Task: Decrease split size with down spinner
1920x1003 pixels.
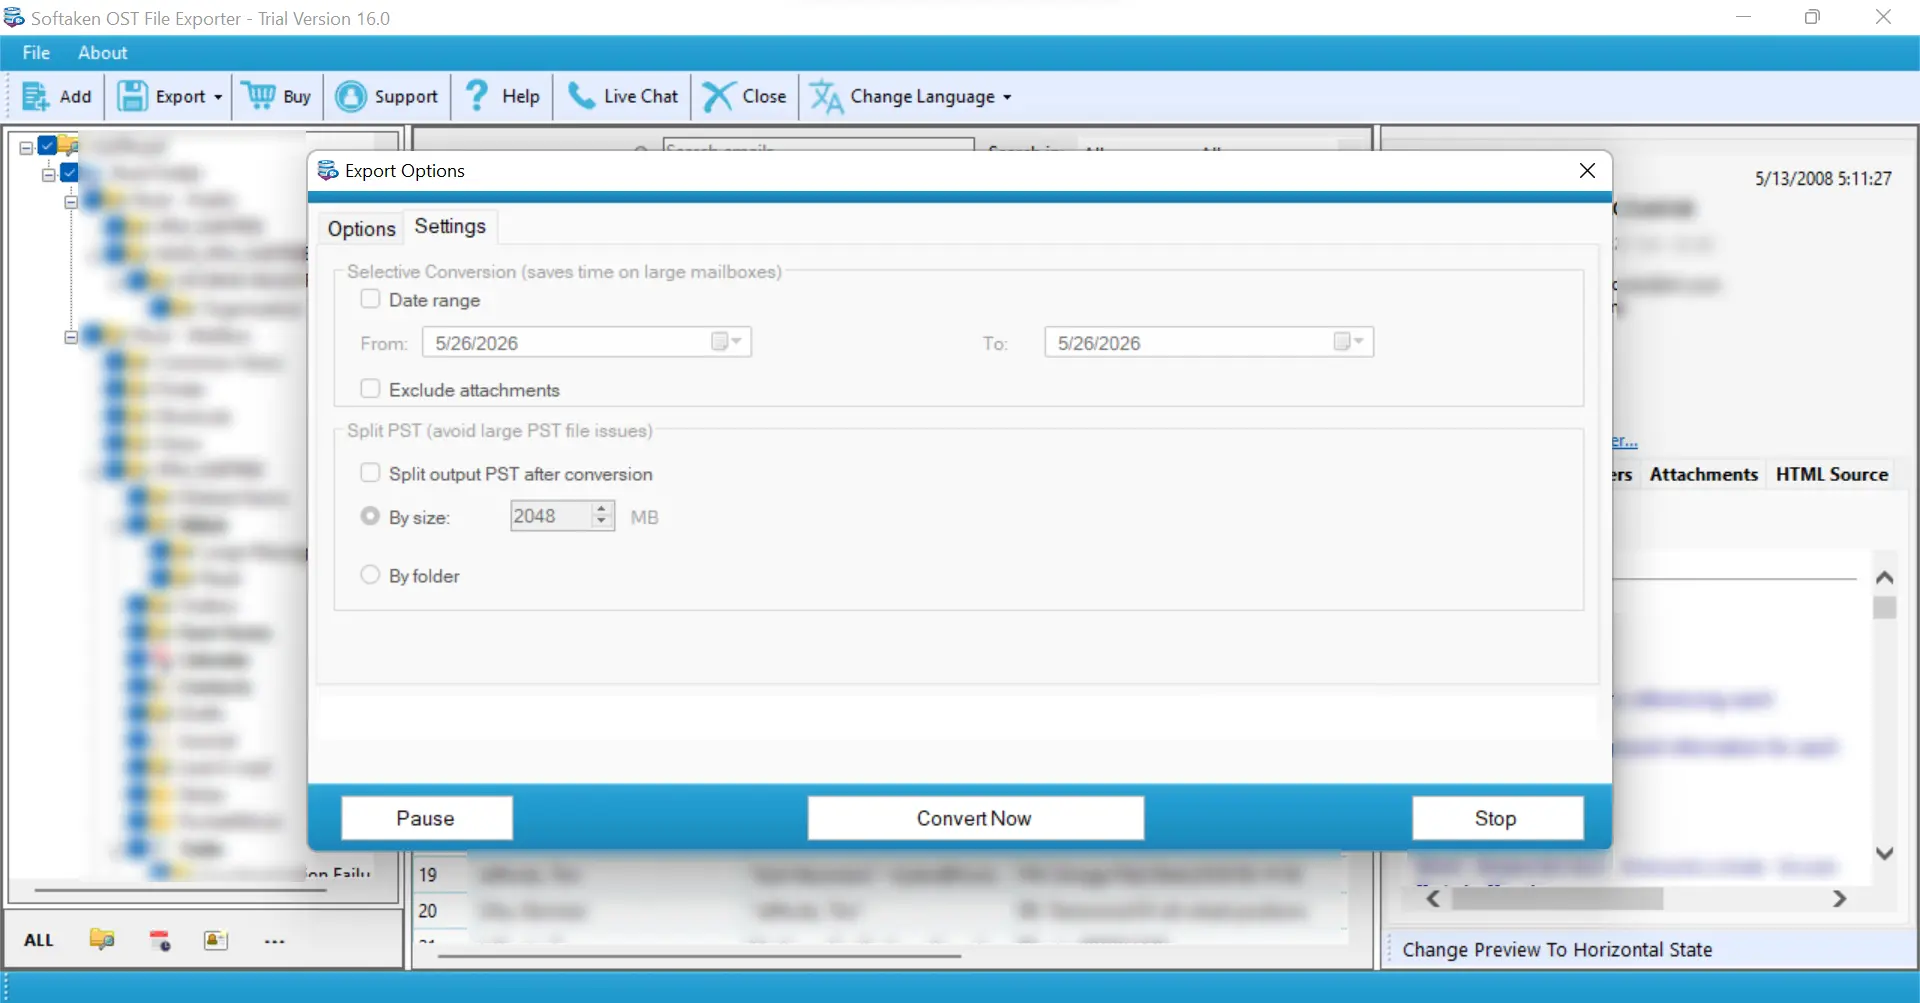Action: pos(602,523)
